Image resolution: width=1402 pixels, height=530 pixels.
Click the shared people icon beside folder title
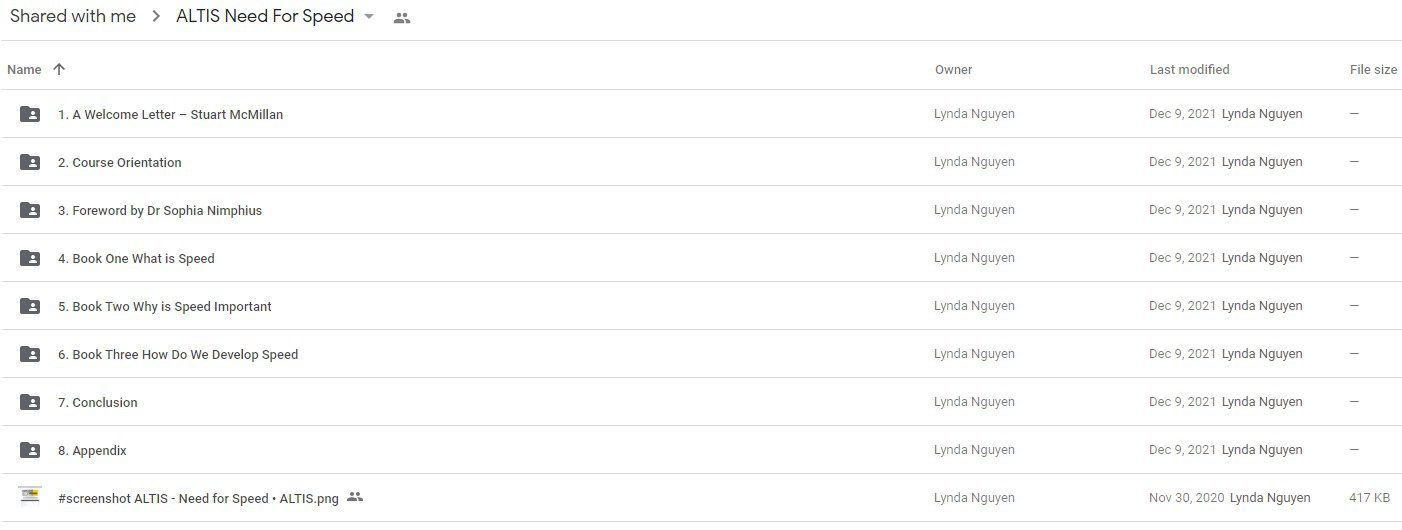pyautogui.click(x=402, y=18)
